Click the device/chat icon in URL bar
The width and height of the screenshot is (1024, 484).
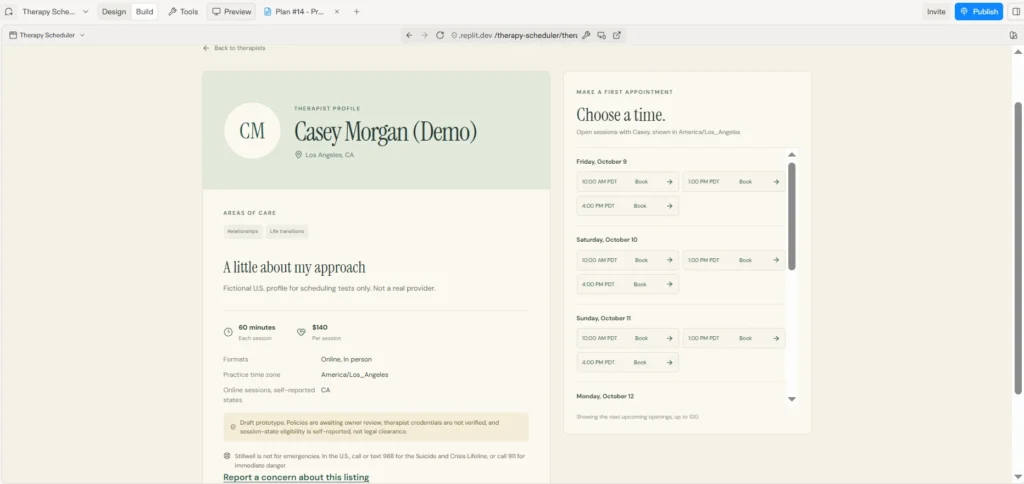601,35
